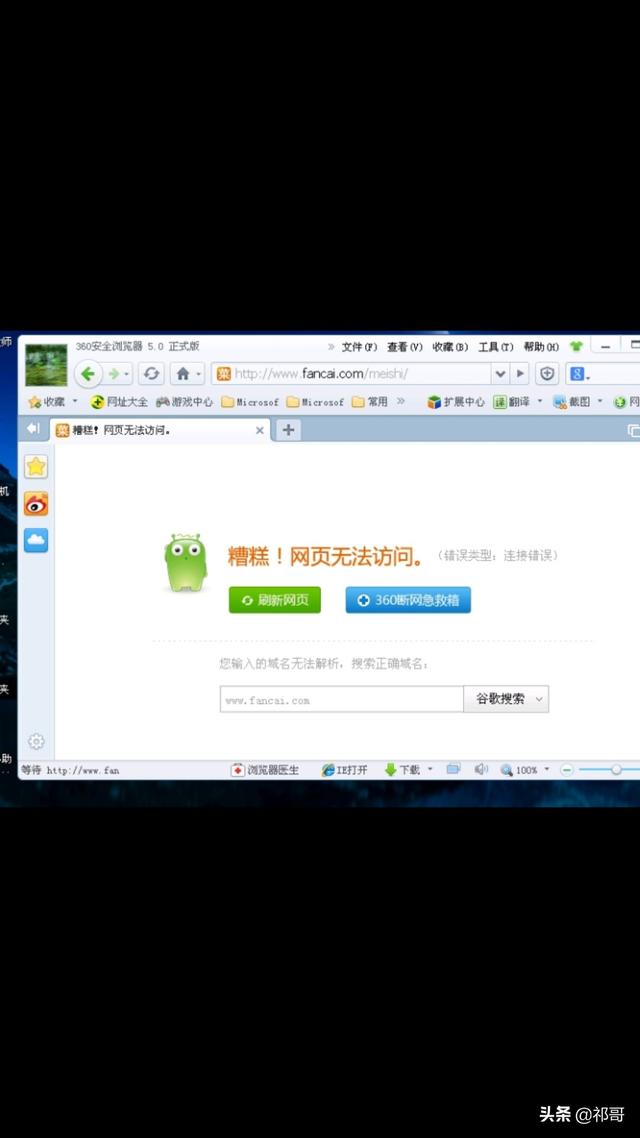Toggle the mute speaker icon in status bar

(x=480, y=769)
